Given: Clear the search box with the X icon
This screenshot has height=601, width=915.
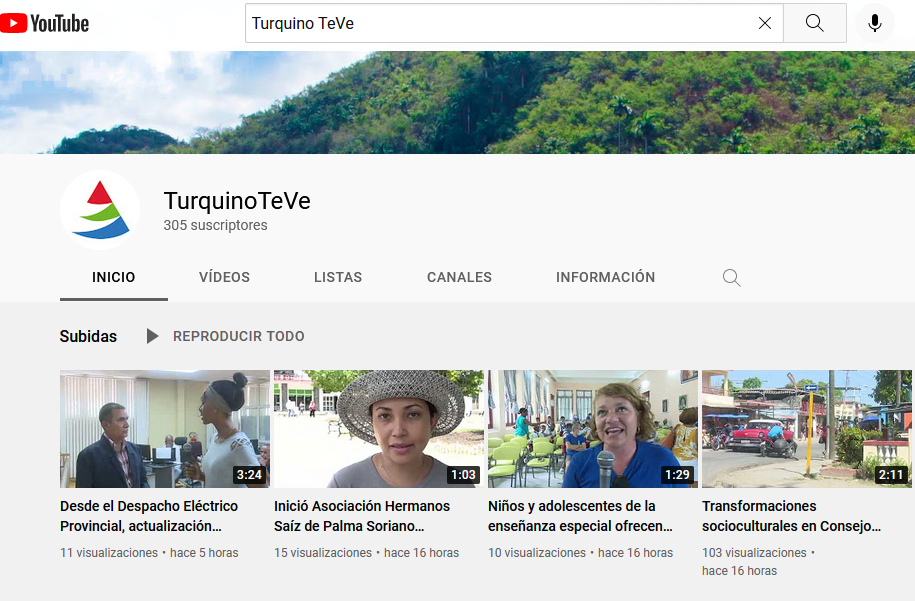Looking at the screenshot, I should point(764,23).
